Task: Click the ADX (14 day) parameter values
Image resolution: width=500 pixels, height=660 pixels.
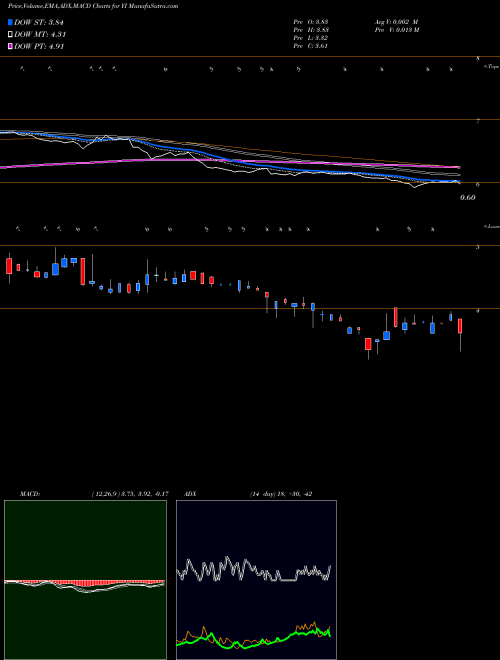Action: [x=281, y=494]
